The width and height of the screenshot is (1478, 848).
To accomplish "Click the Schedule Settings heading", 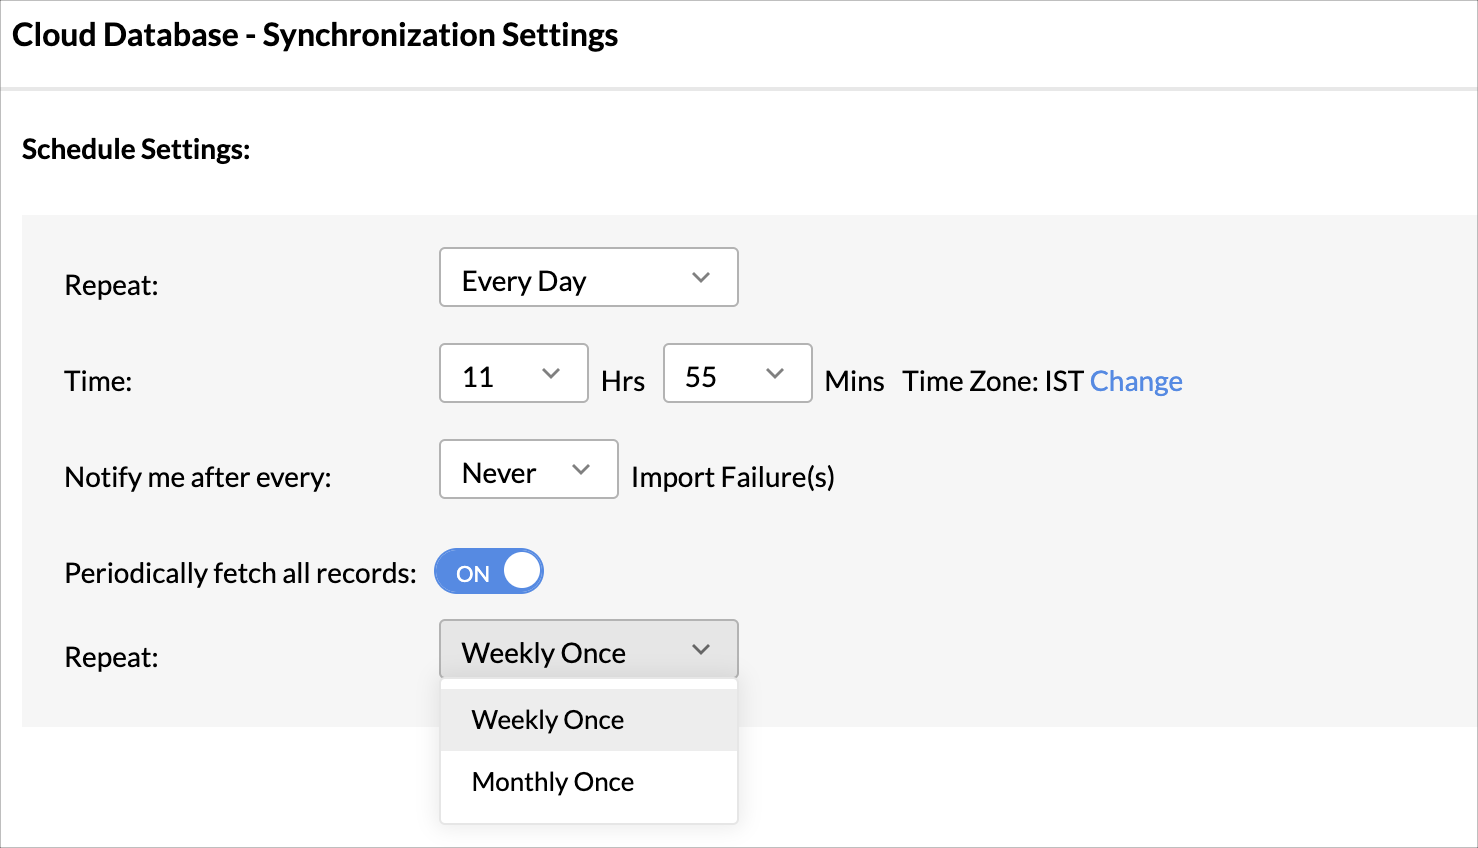I will (136, 149).
